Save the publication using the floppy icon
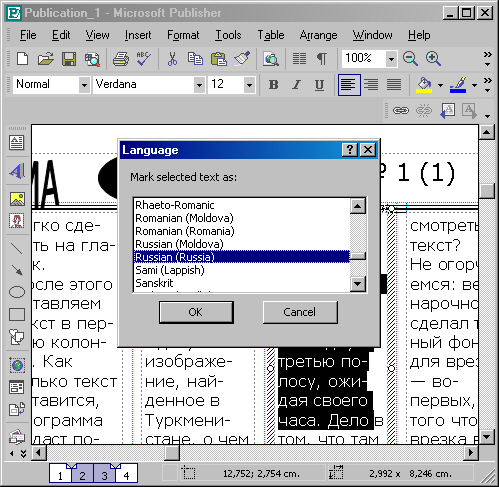Viewport: 499px width, 487px height. coord(69,59)
